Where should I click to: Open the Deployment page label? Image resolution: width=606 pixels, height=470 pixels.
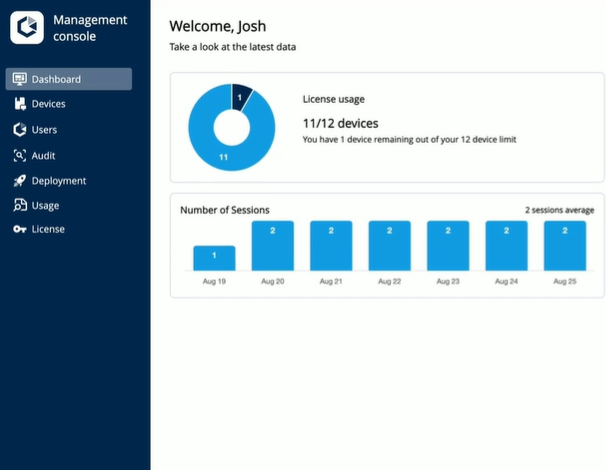59,181
